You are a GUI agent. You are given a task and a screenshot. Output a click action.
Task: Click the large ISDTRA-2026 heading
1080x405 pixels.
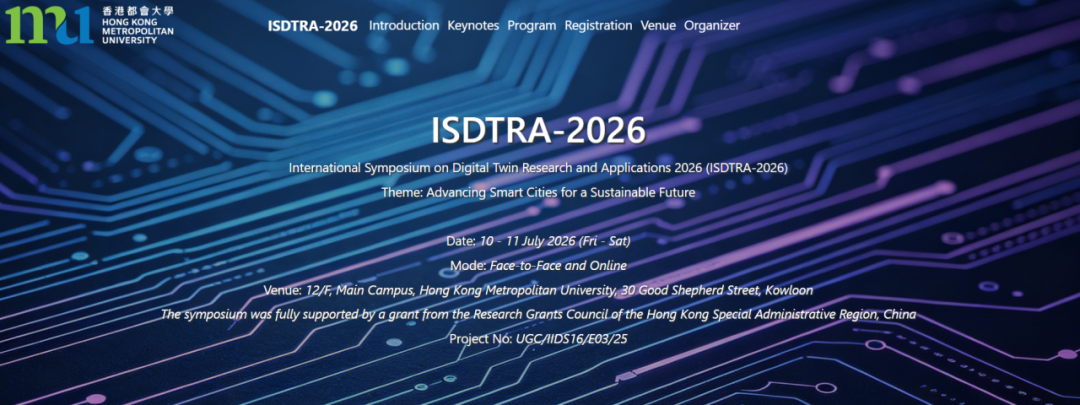[x=539, y=130]
